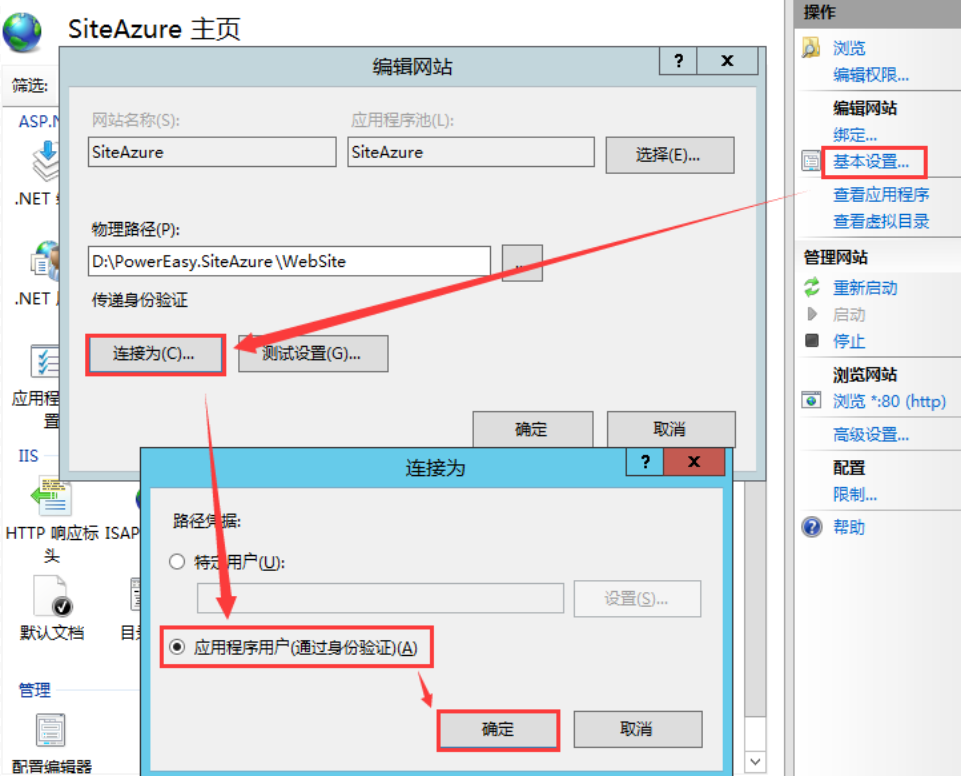Click the SiteAzure globe icon
Image resolution: width=961 pixels, height=776 pixels.
[x=23, y=31]
